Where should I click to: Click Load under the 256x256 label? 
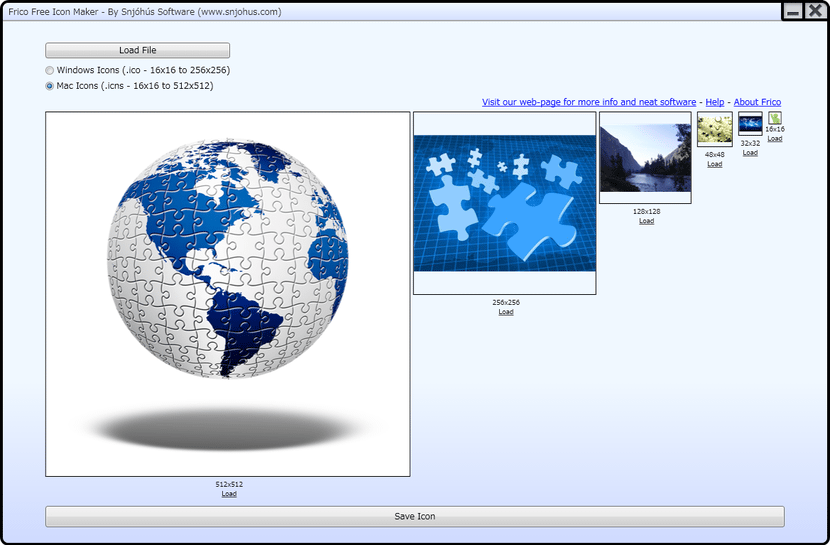(x=506, y=312)
